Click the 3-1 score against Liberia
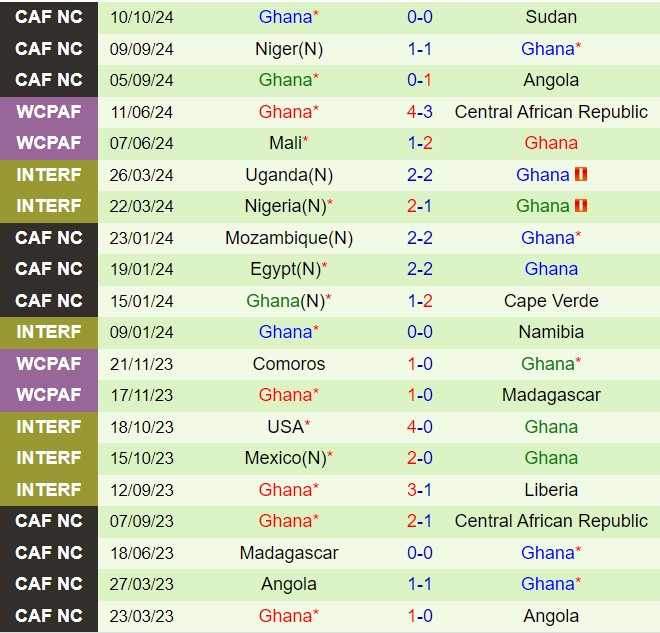This screenshot has width=660, height=633. (x=419, y=489)
